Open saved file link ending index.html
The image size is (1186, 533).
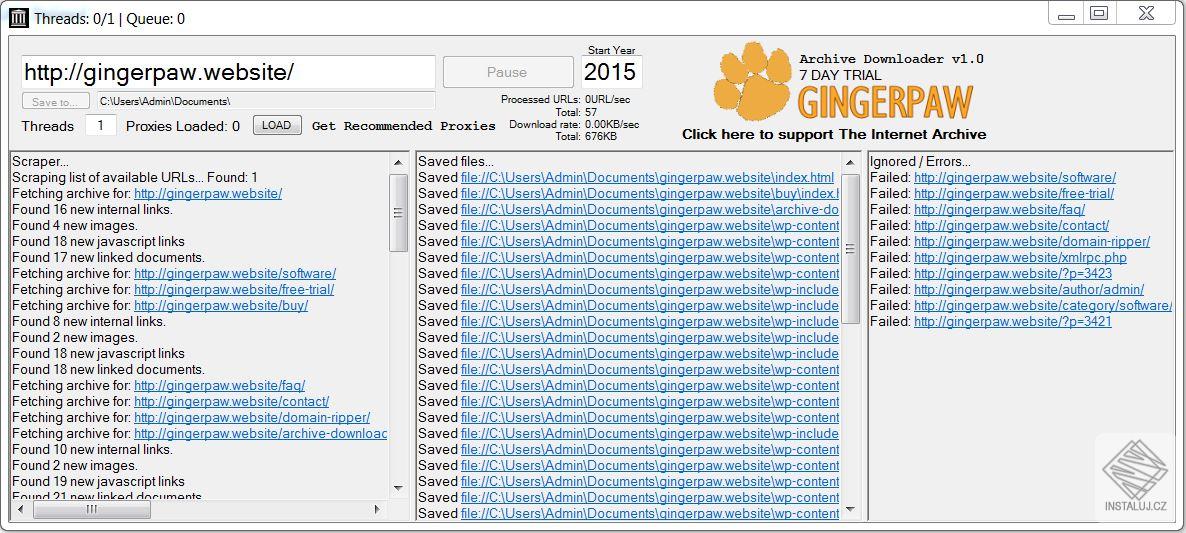point(647,178)
